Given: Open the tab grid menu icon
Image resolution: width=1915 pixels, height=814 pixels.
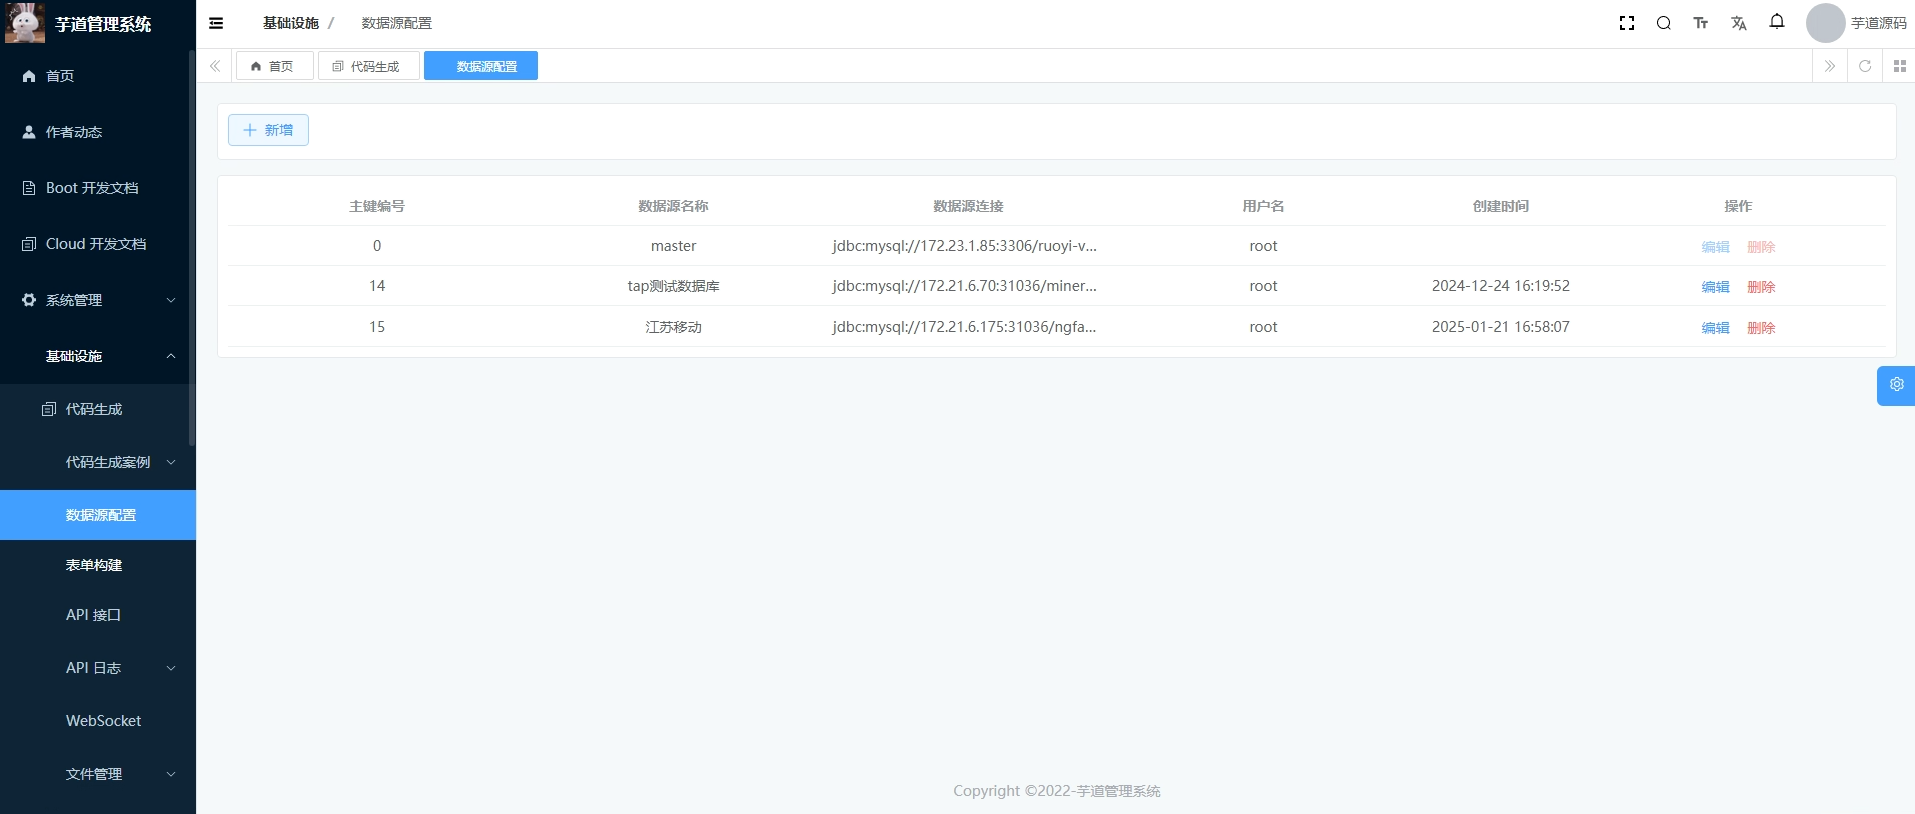Looking at the screenshot, I should pyautogui.click(x=1899, y=66).
